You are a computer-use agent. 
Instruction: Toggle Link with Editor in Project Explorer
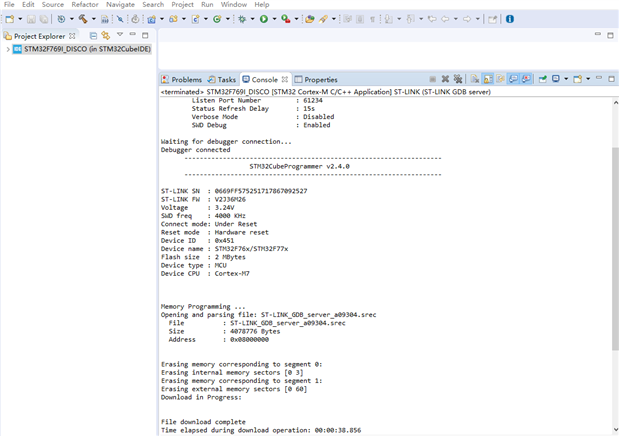(106, 36)
